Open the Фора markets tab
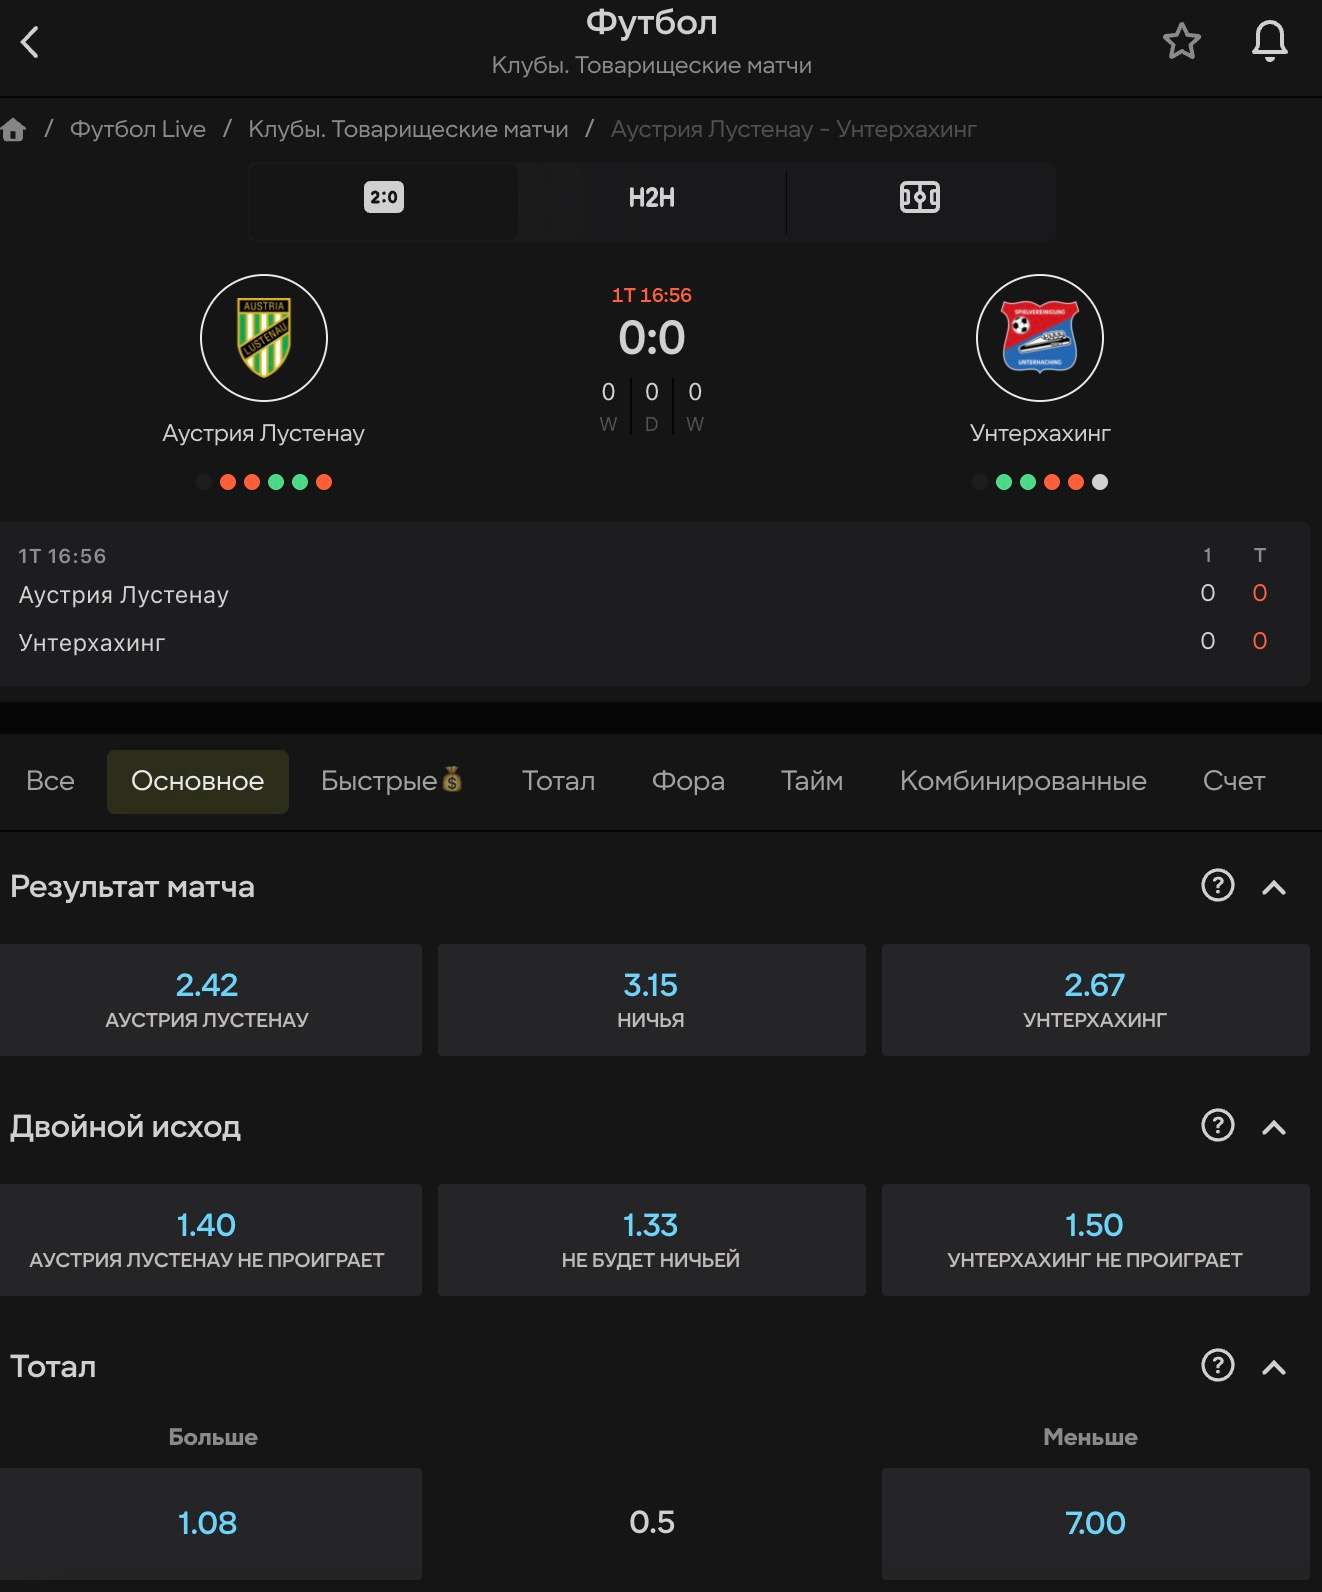 pos(688,781)
